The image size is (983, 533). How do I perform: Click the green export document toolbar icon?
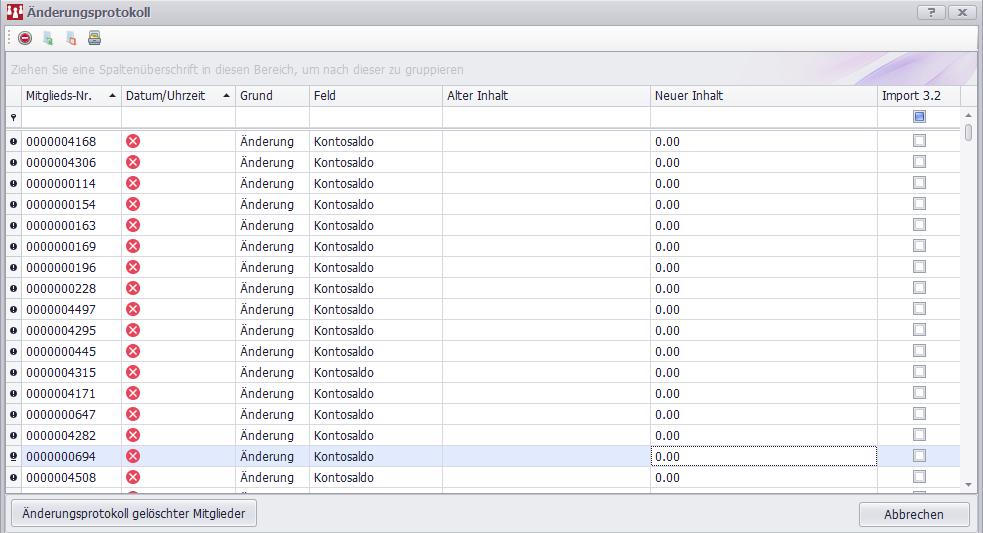(x=48, y=38)
